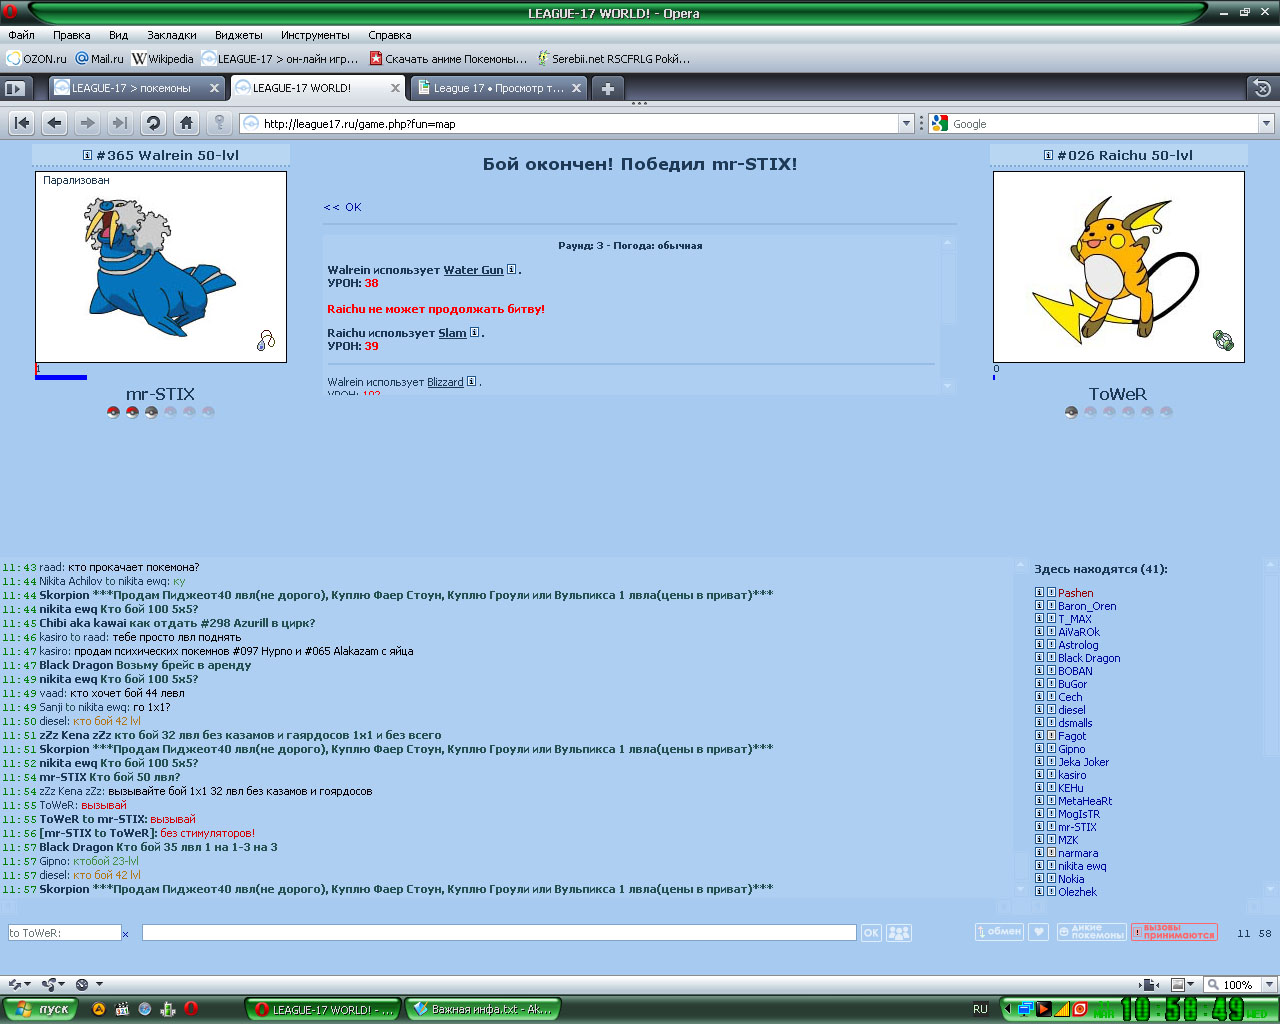This screenshot has width=1280, height=1024.
Task: Open the Инструменты menu
Action: point(315,35)
